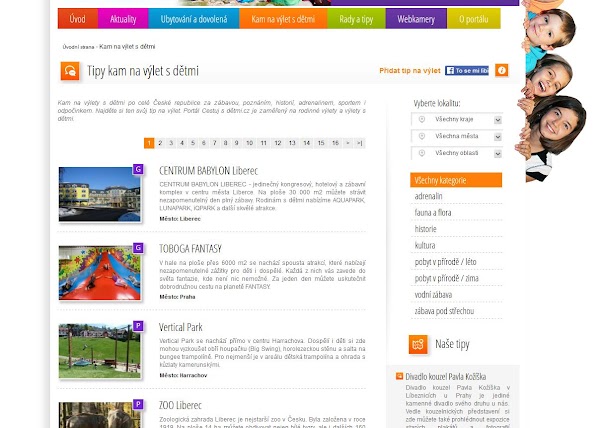The height and width of the screenshot is (428, 600).
Task: Expand the Všechny oblasti dropdown
Action: (497, 154)
